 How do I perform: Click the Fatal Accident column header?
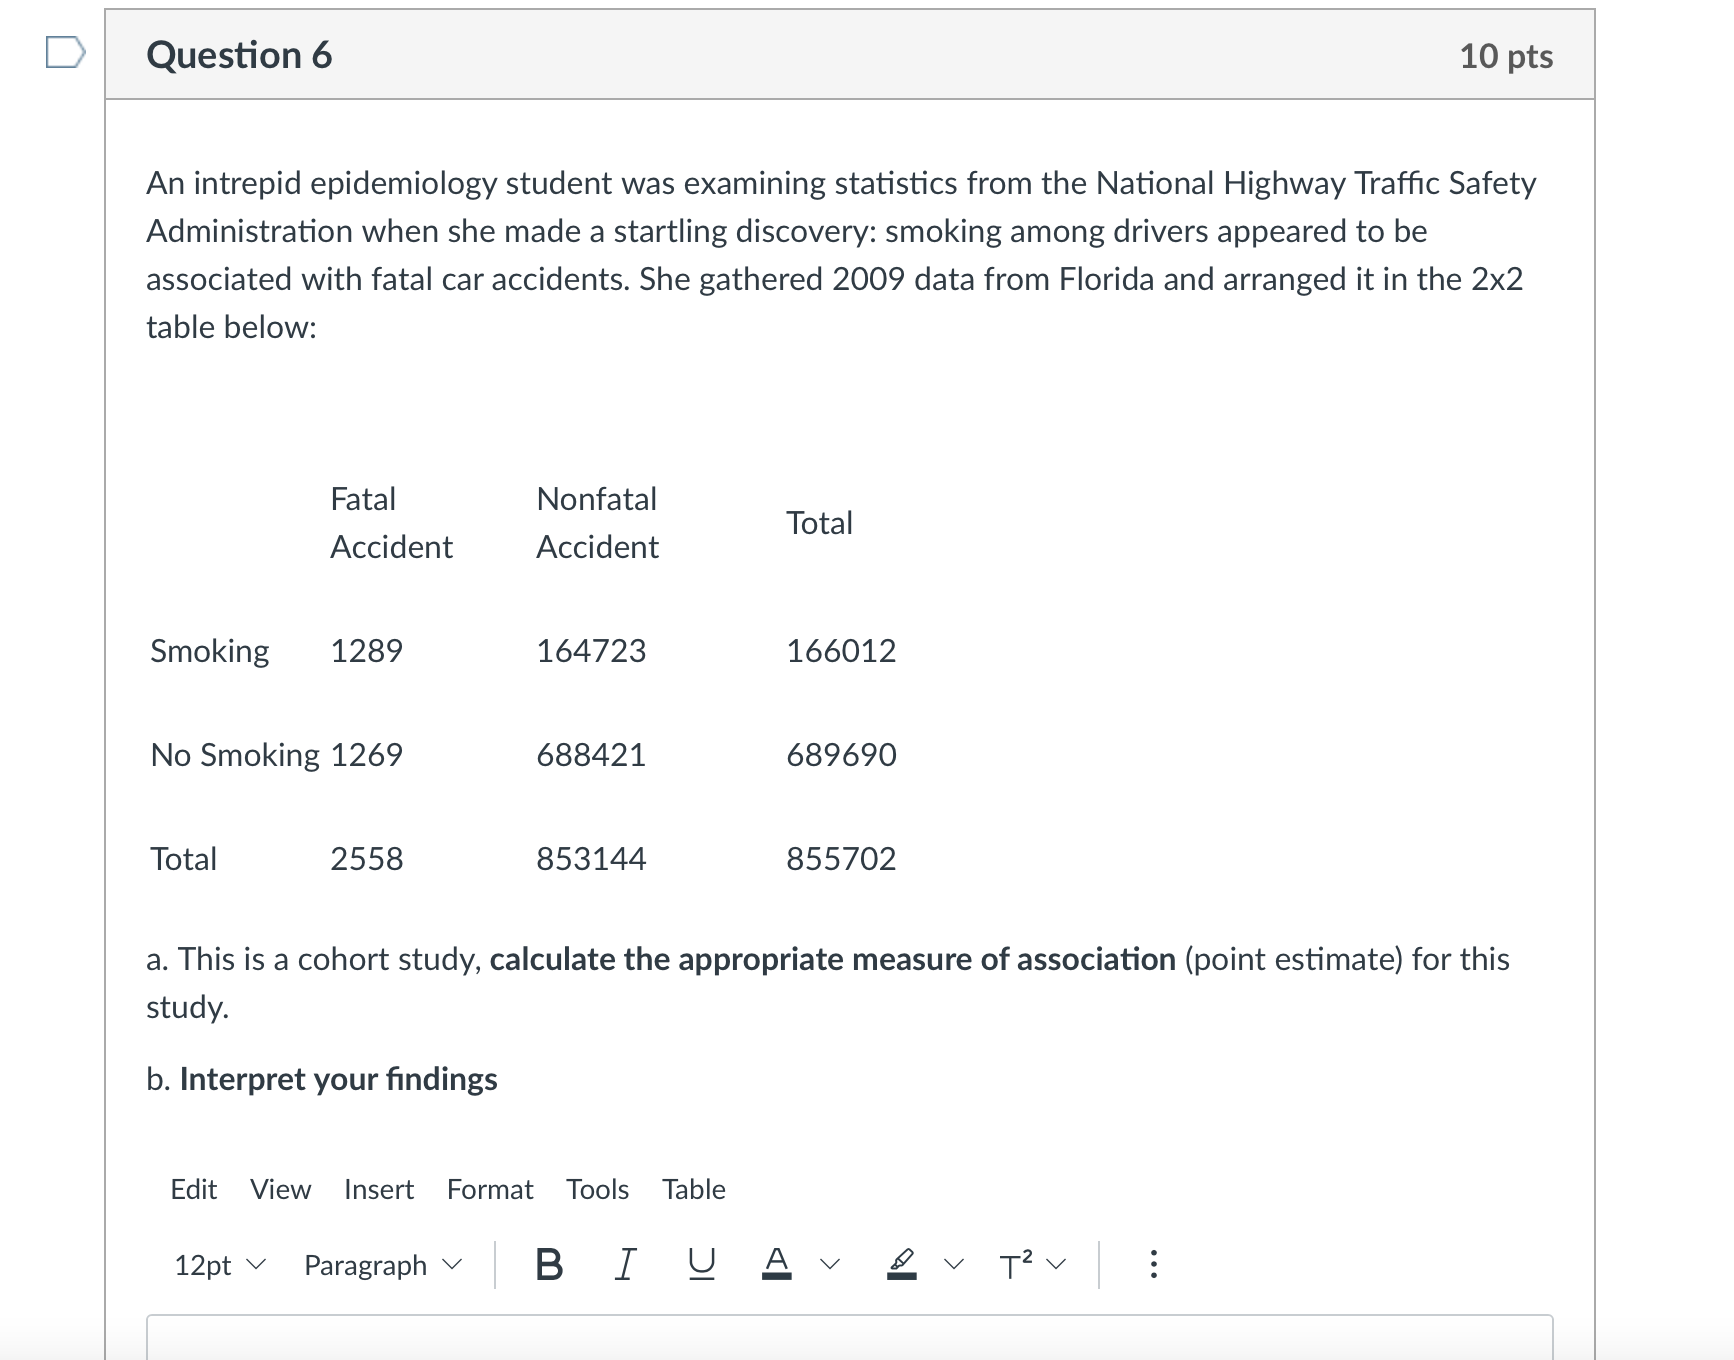[391, 523]
